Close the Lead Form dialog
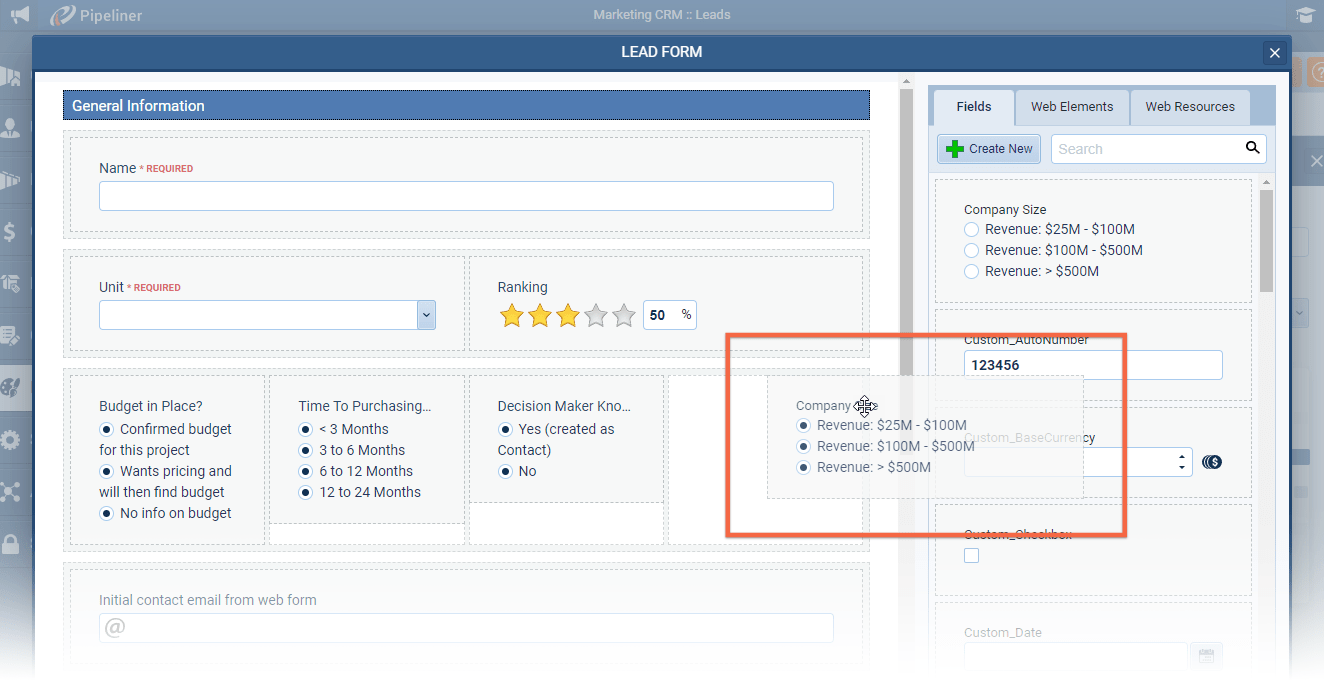Screen dimensions: 1324x680 point(1273,53)
